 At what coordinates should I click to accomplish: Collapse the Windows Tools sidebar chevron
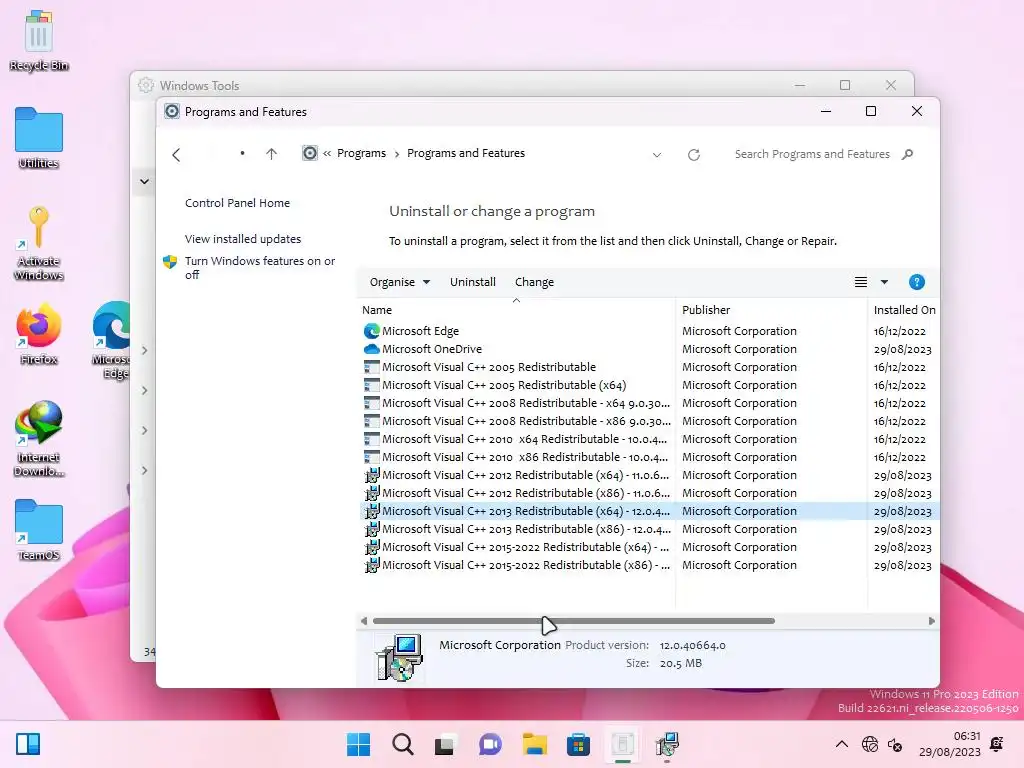pos(144,182)
